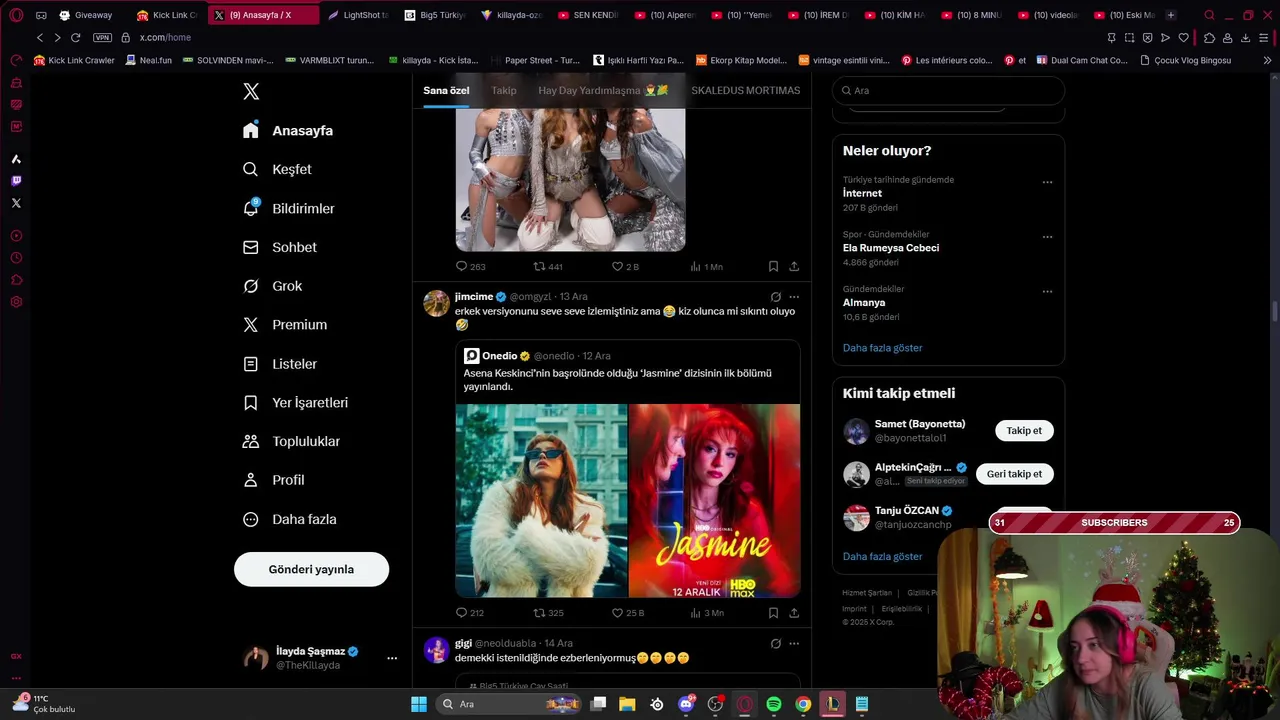This screenshot has height=720, width=1280.
Task: Open player icon in Opera sidebar
Action: (x=16, y=236)
